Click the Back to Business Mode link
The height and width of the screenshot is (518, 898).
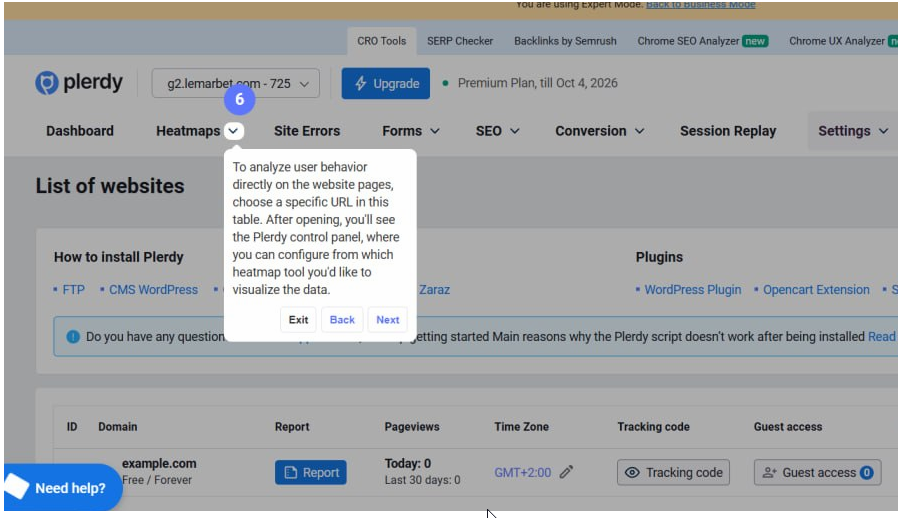point(700,5)
